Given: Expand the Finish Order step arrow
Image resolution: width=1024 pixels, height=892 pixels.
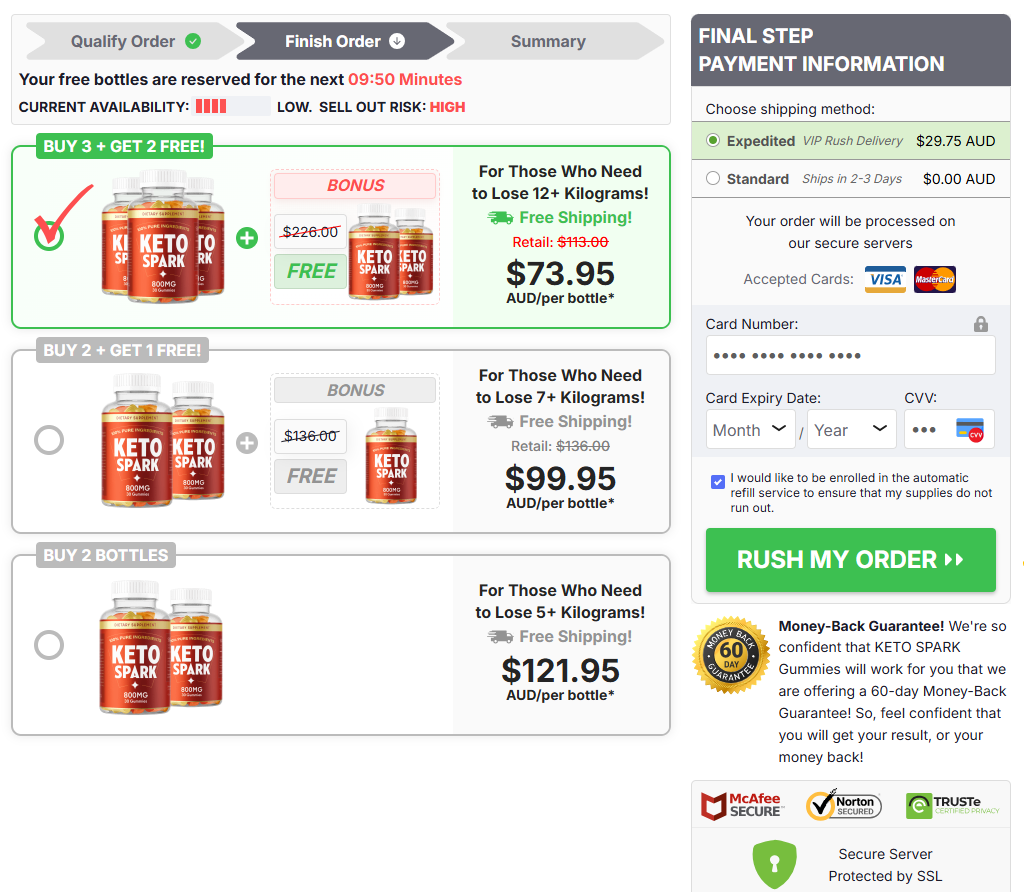Looking at the screenshot, I should [x=399, y=41].
